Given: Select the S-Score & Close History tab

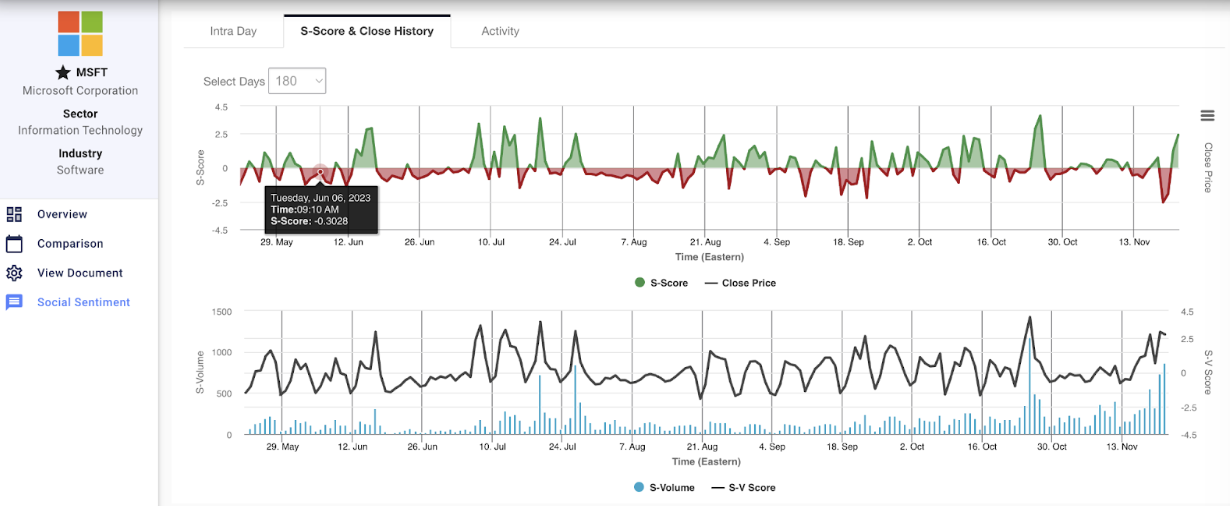Looking at the screenshot, I should pos(367,31).
